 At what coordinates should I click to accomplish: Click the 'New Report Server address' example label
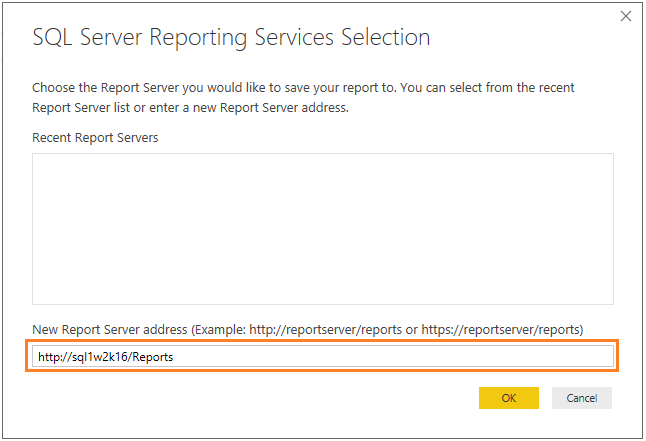pos(308,330)
